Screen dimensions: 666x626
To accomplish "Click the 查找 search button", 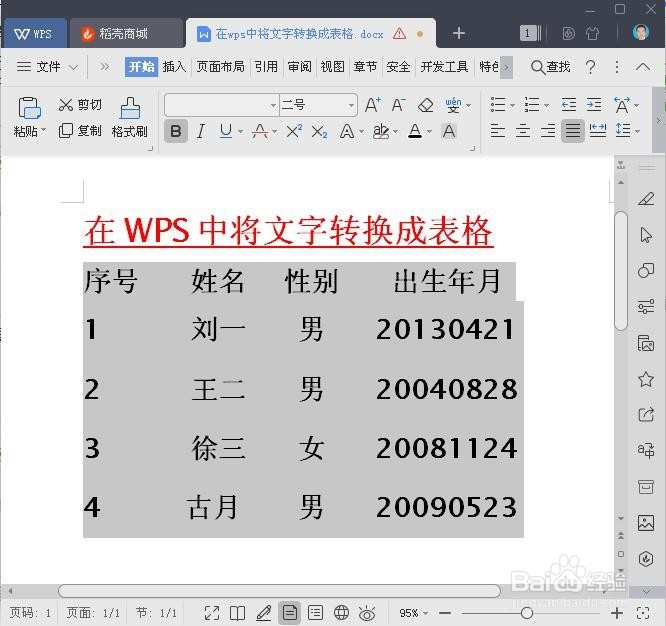I will point(550,67).
